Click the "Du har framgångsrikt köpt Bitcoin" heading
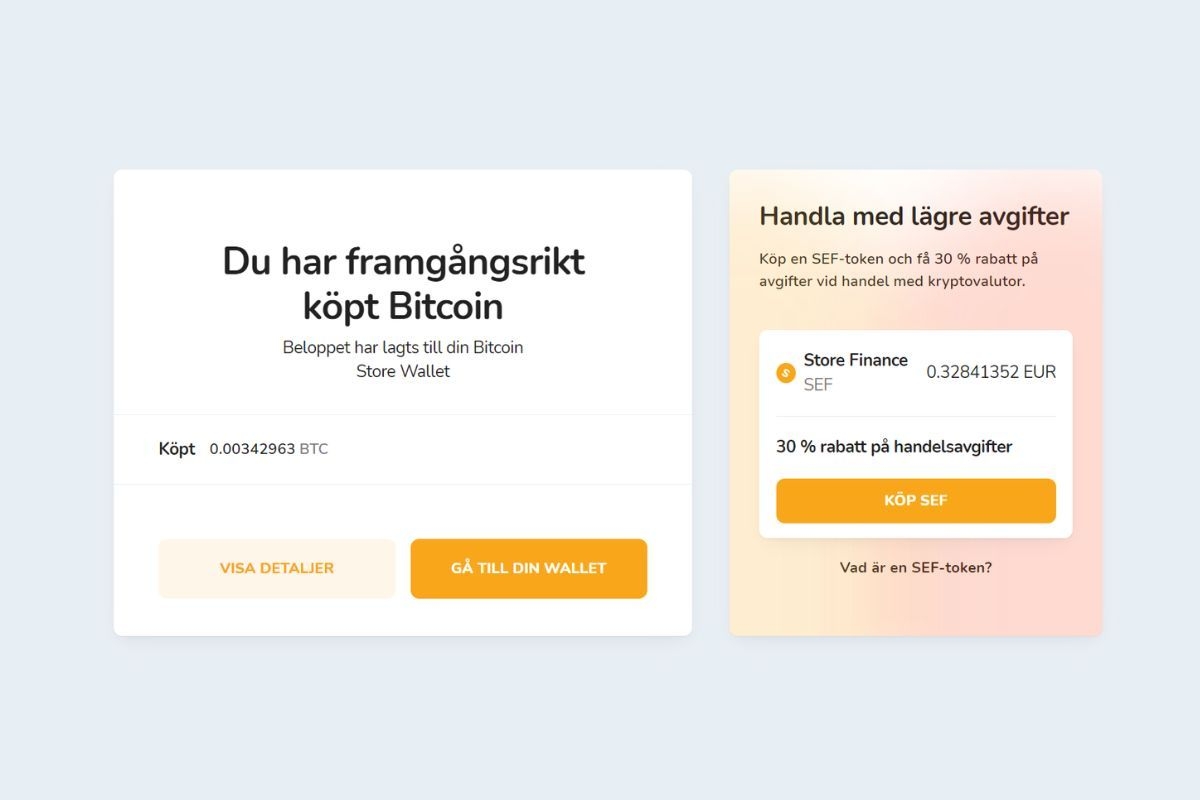The image size is (1200, 800). click(403, 283)
